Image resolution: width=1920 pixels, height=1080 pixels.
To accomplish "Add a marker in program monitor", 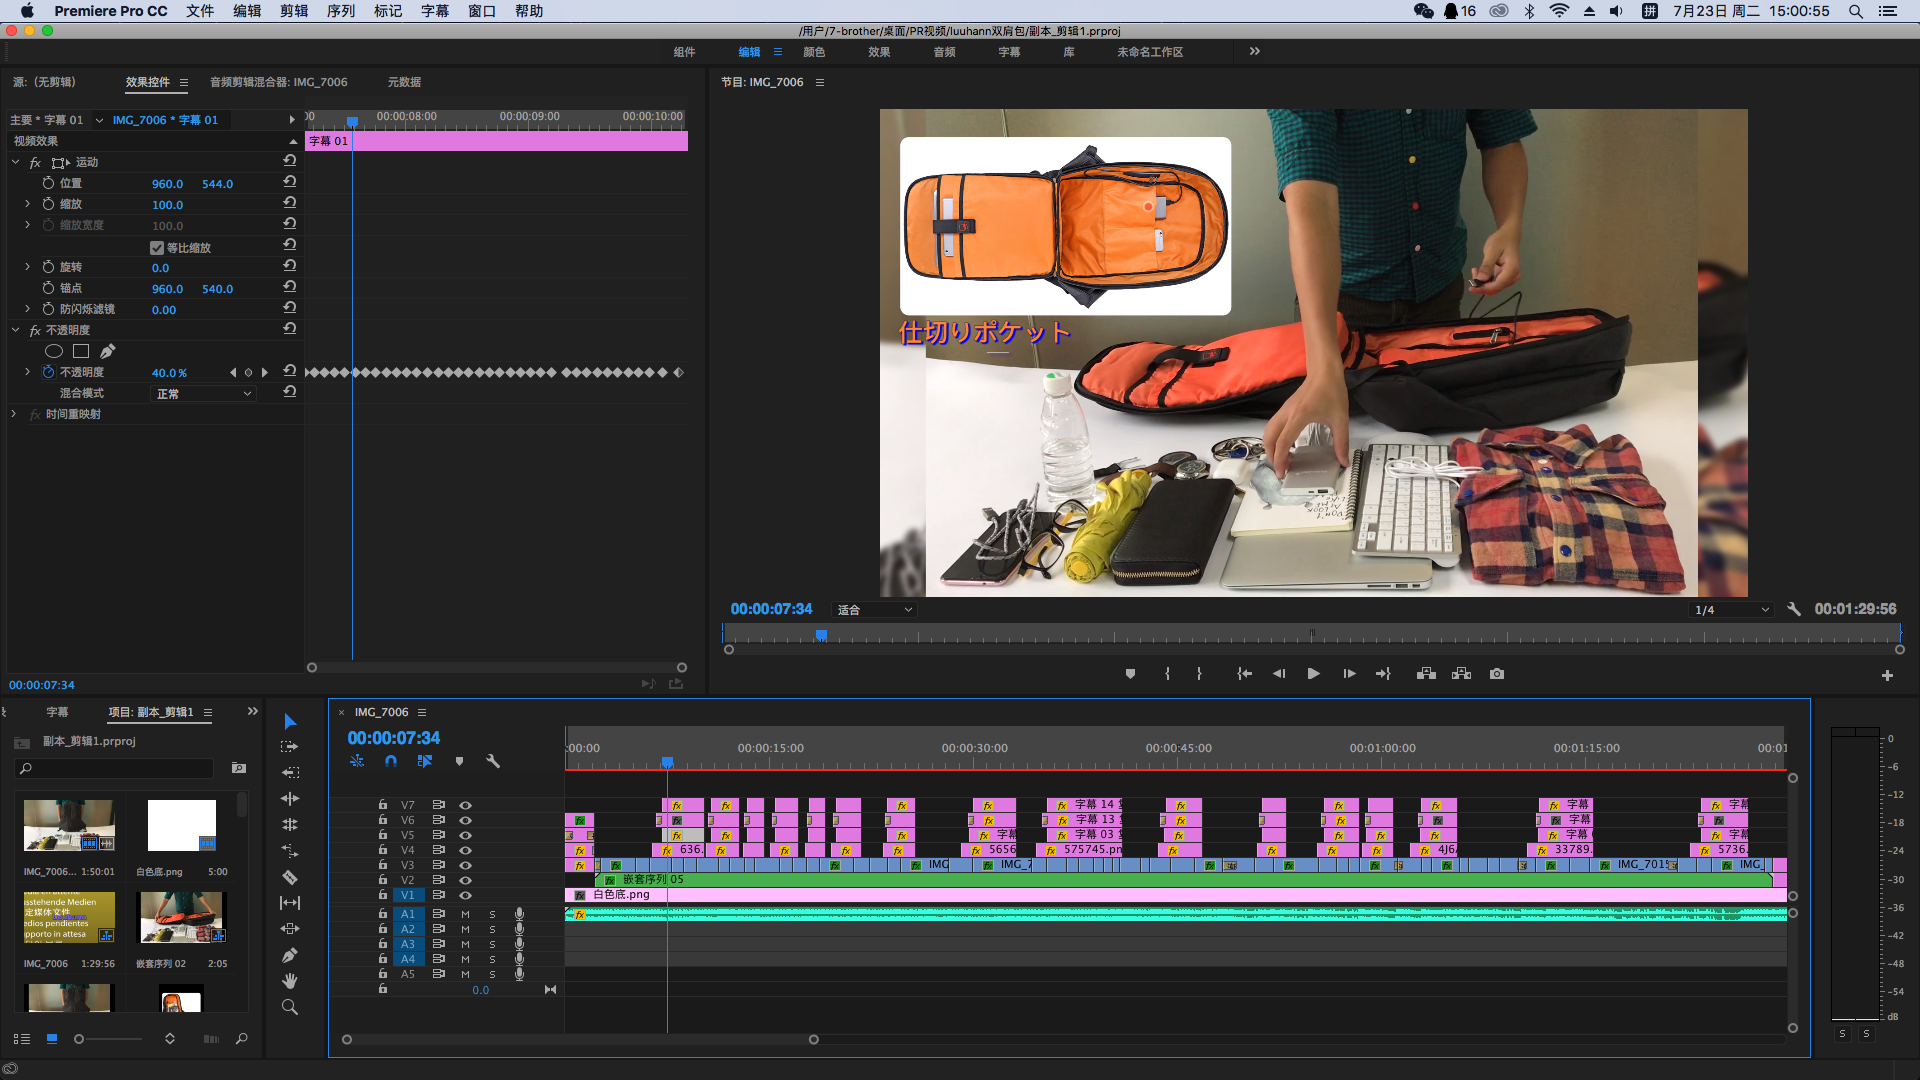I will [1130, 674].
